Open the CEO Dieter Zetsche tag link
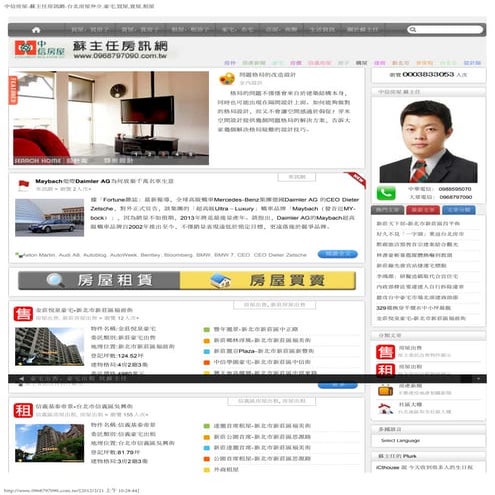The height and width of the screenshot is (495, 495). tap(280, 255)
